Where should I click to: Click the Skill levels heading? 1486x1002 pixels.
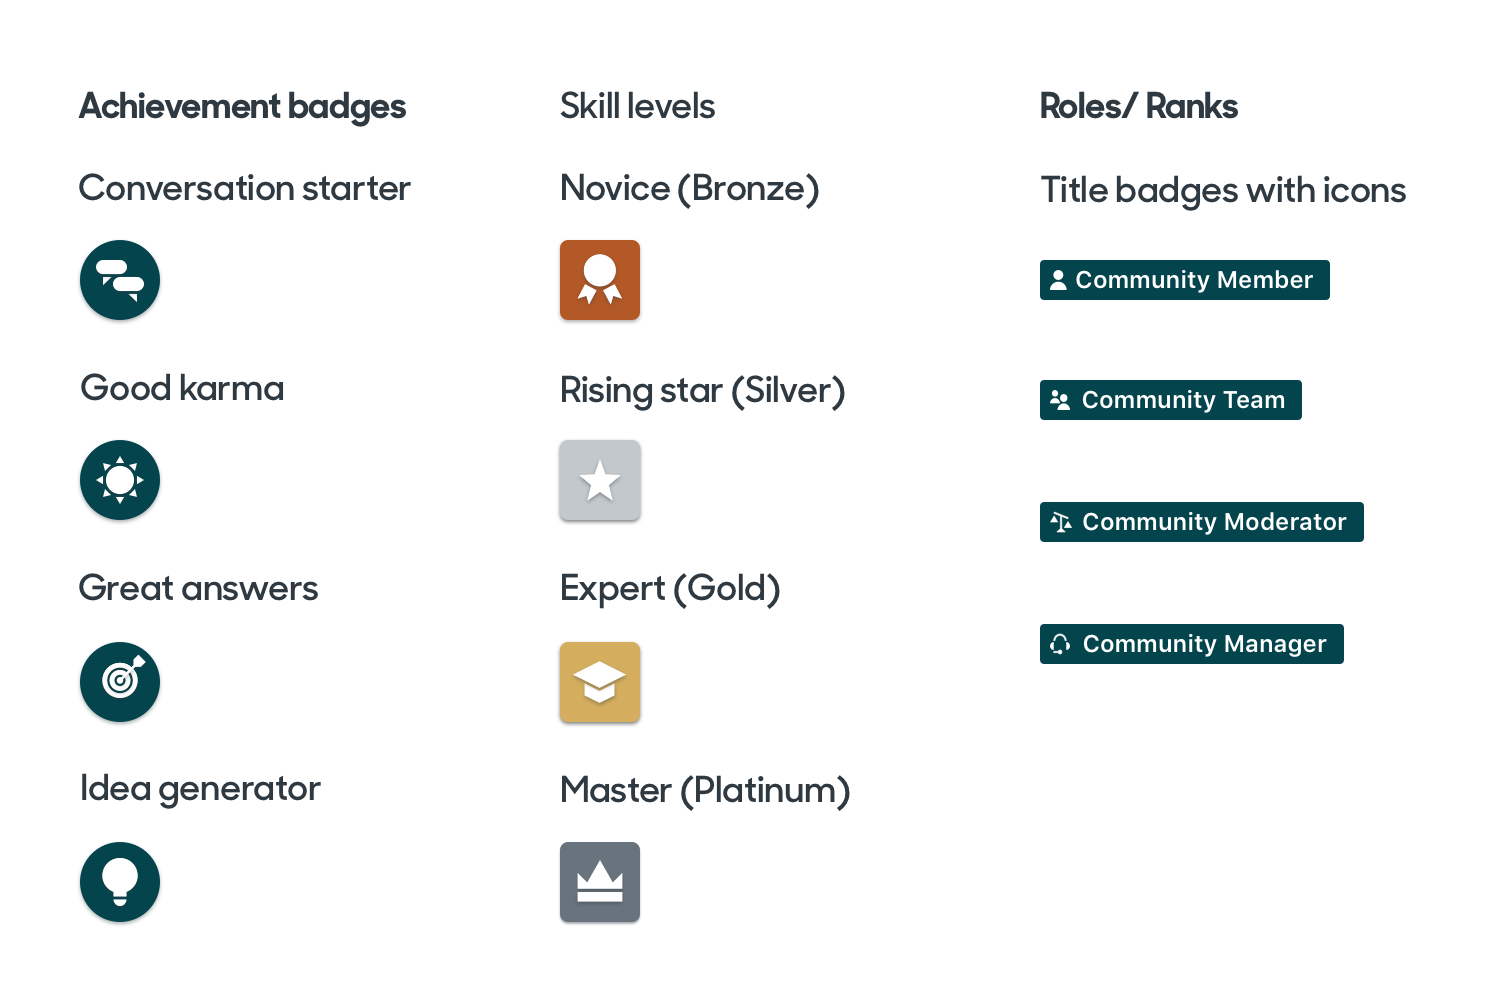click(x=637, y=106)
